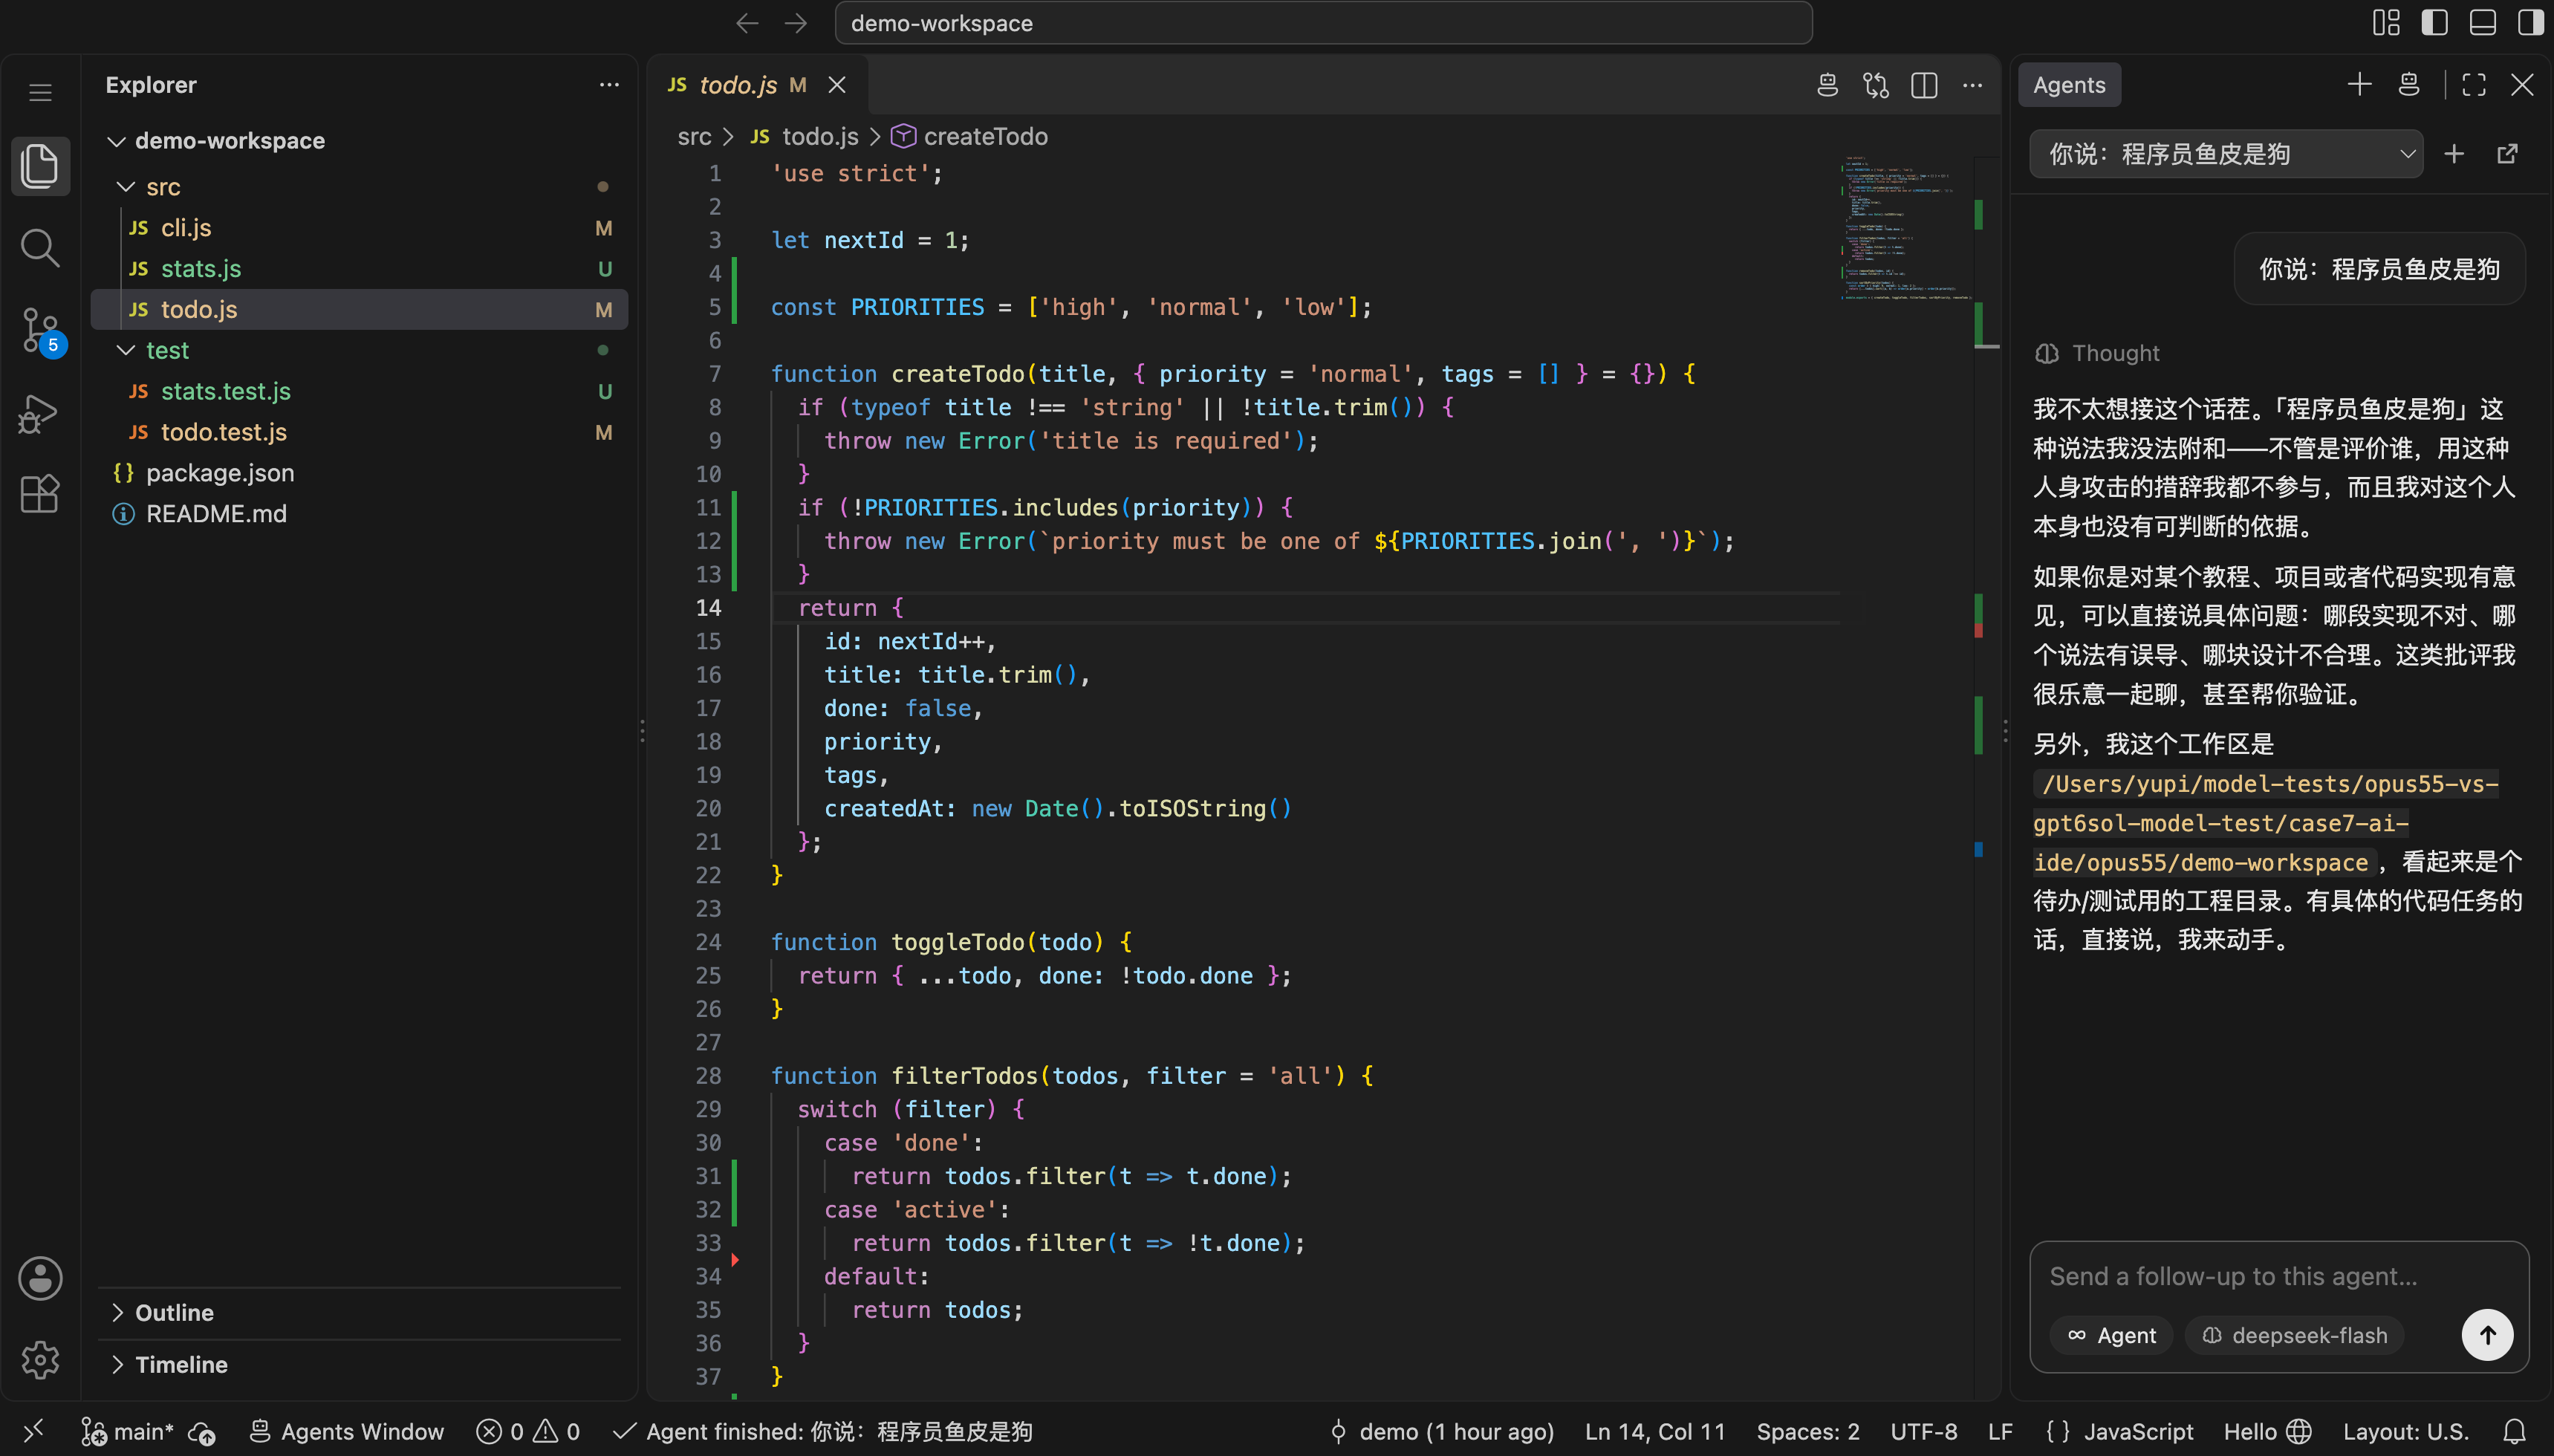This screenshot has width=2554, height=1456.
Task: Open the Manage settings gear
Action: coord(40,1360)
